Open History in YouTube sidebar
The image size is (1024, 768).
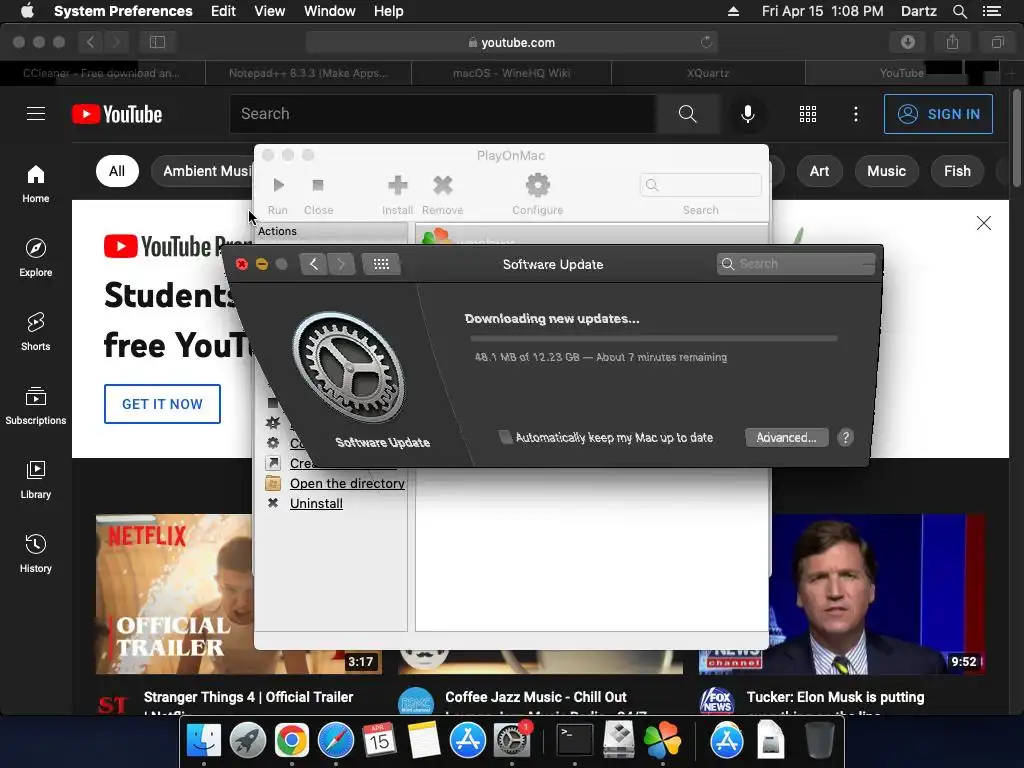pyautogui.click(x=36, y=554)
